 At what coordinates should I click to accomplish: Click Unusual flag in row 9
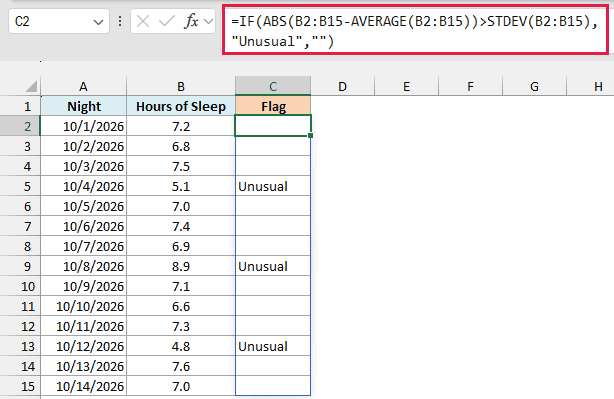pos(273,266)
